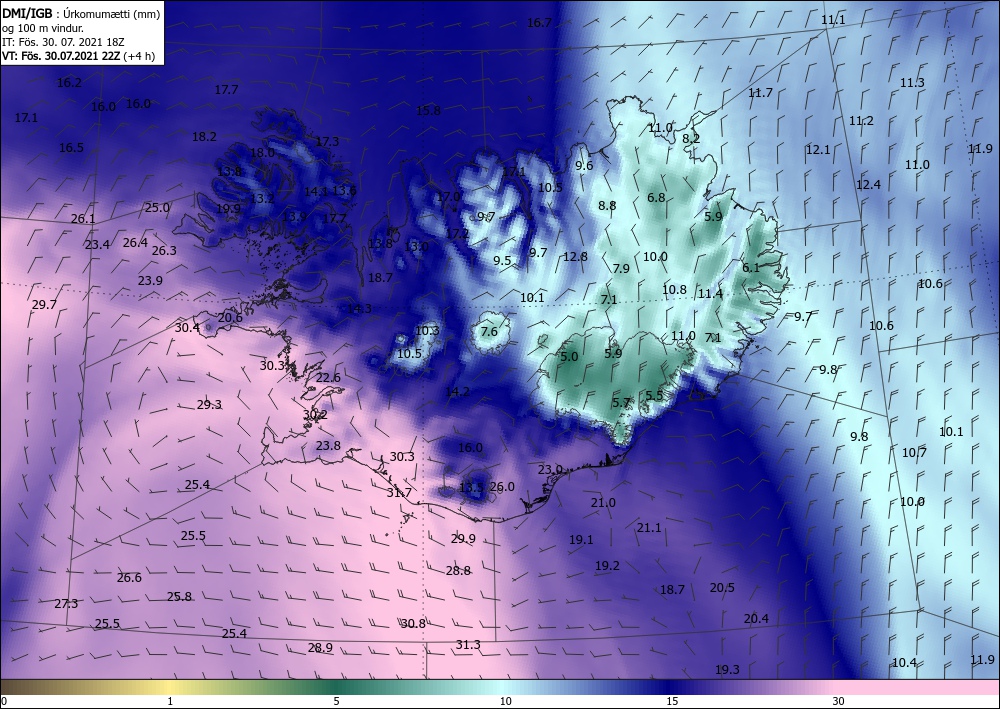Click the map value 11.1

833,20
